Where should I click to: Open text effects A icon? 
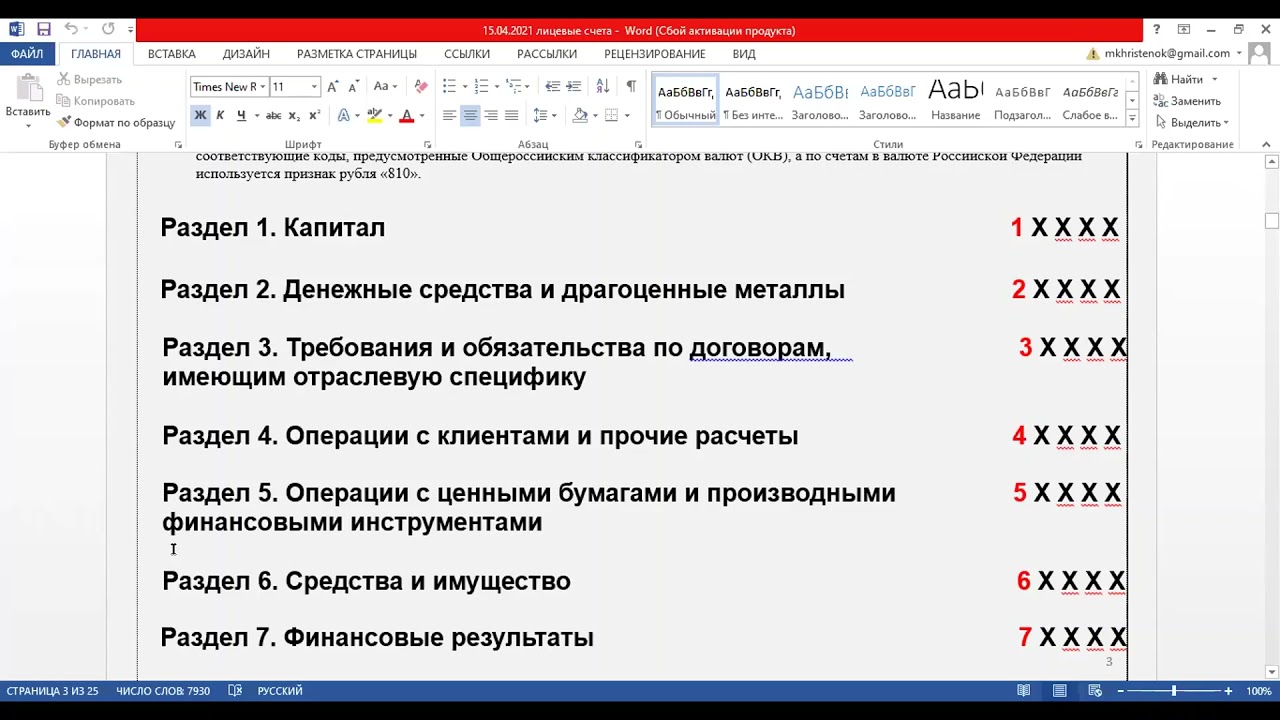[x=344, y=116]
